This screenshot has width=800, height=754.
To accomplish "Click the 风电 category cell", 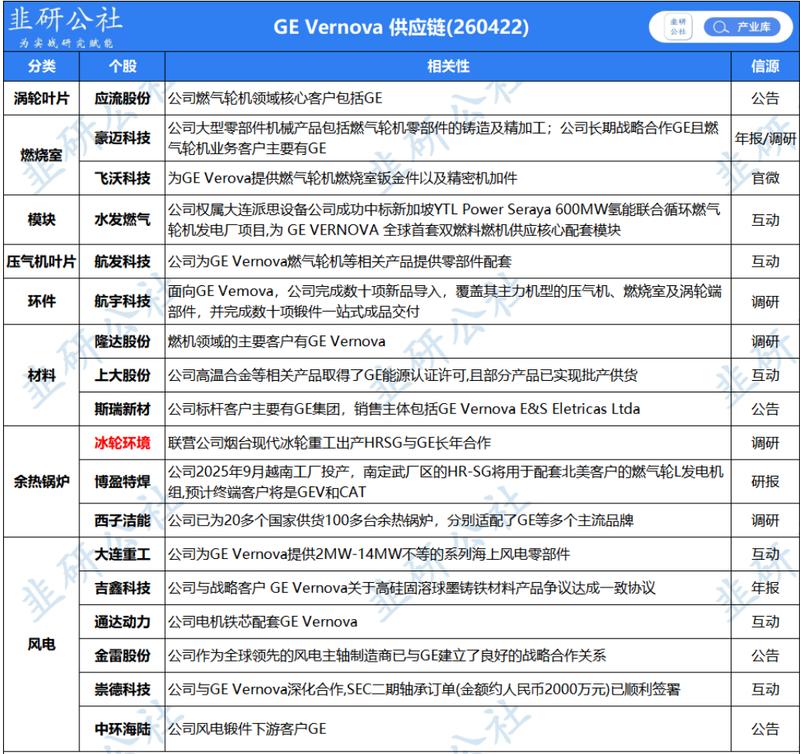I will [41, 644].
